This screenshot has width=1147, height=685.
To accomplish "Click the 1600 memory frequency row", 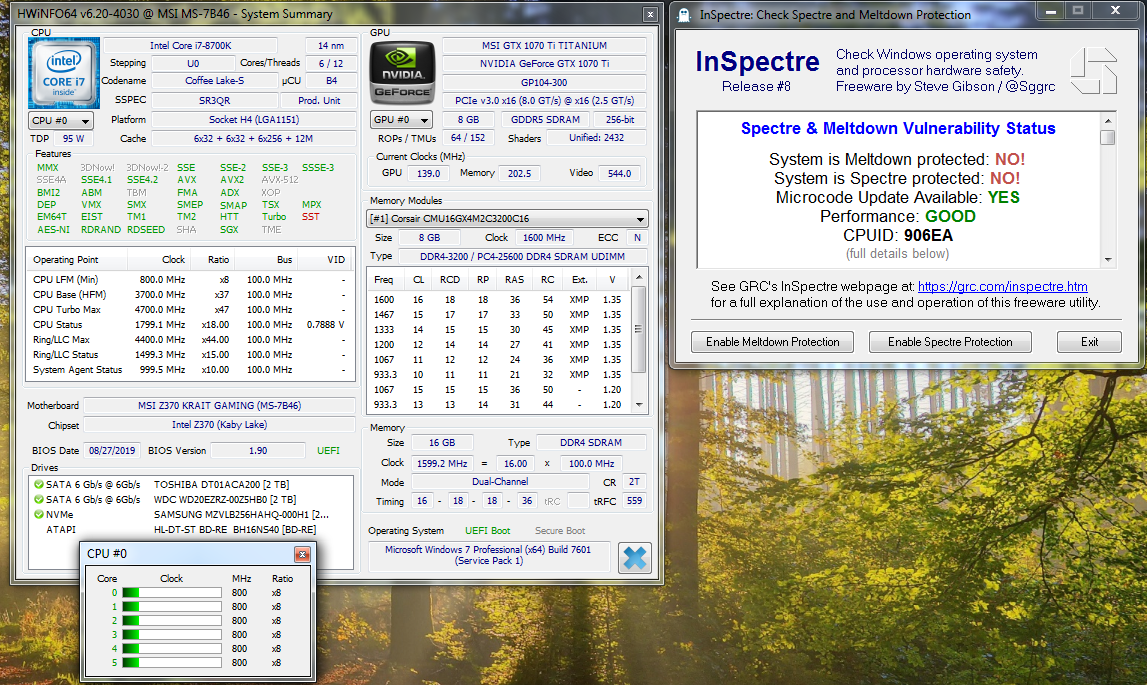I will [x=499, y=299].
